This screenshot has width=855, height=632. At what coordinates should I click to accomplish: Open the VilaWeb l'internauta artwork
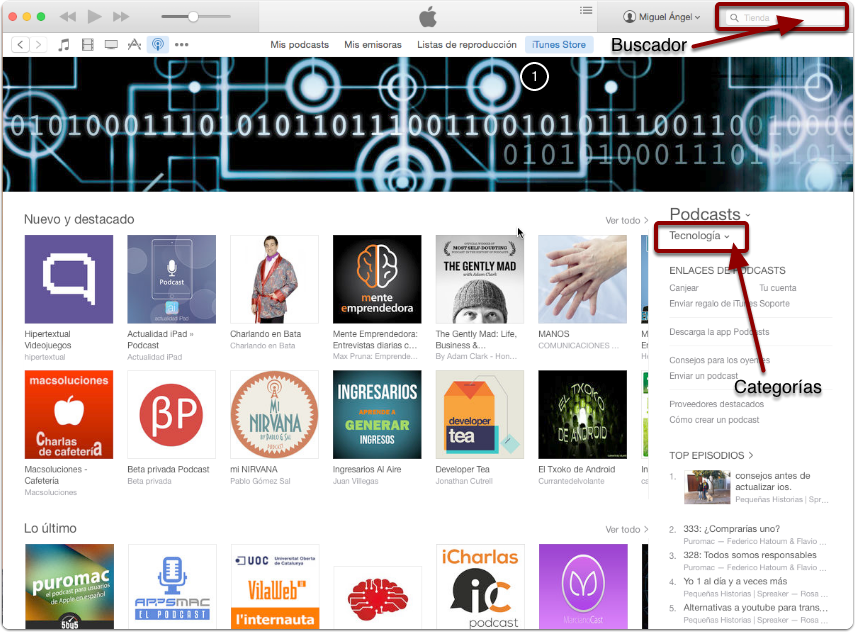(275, 586)
